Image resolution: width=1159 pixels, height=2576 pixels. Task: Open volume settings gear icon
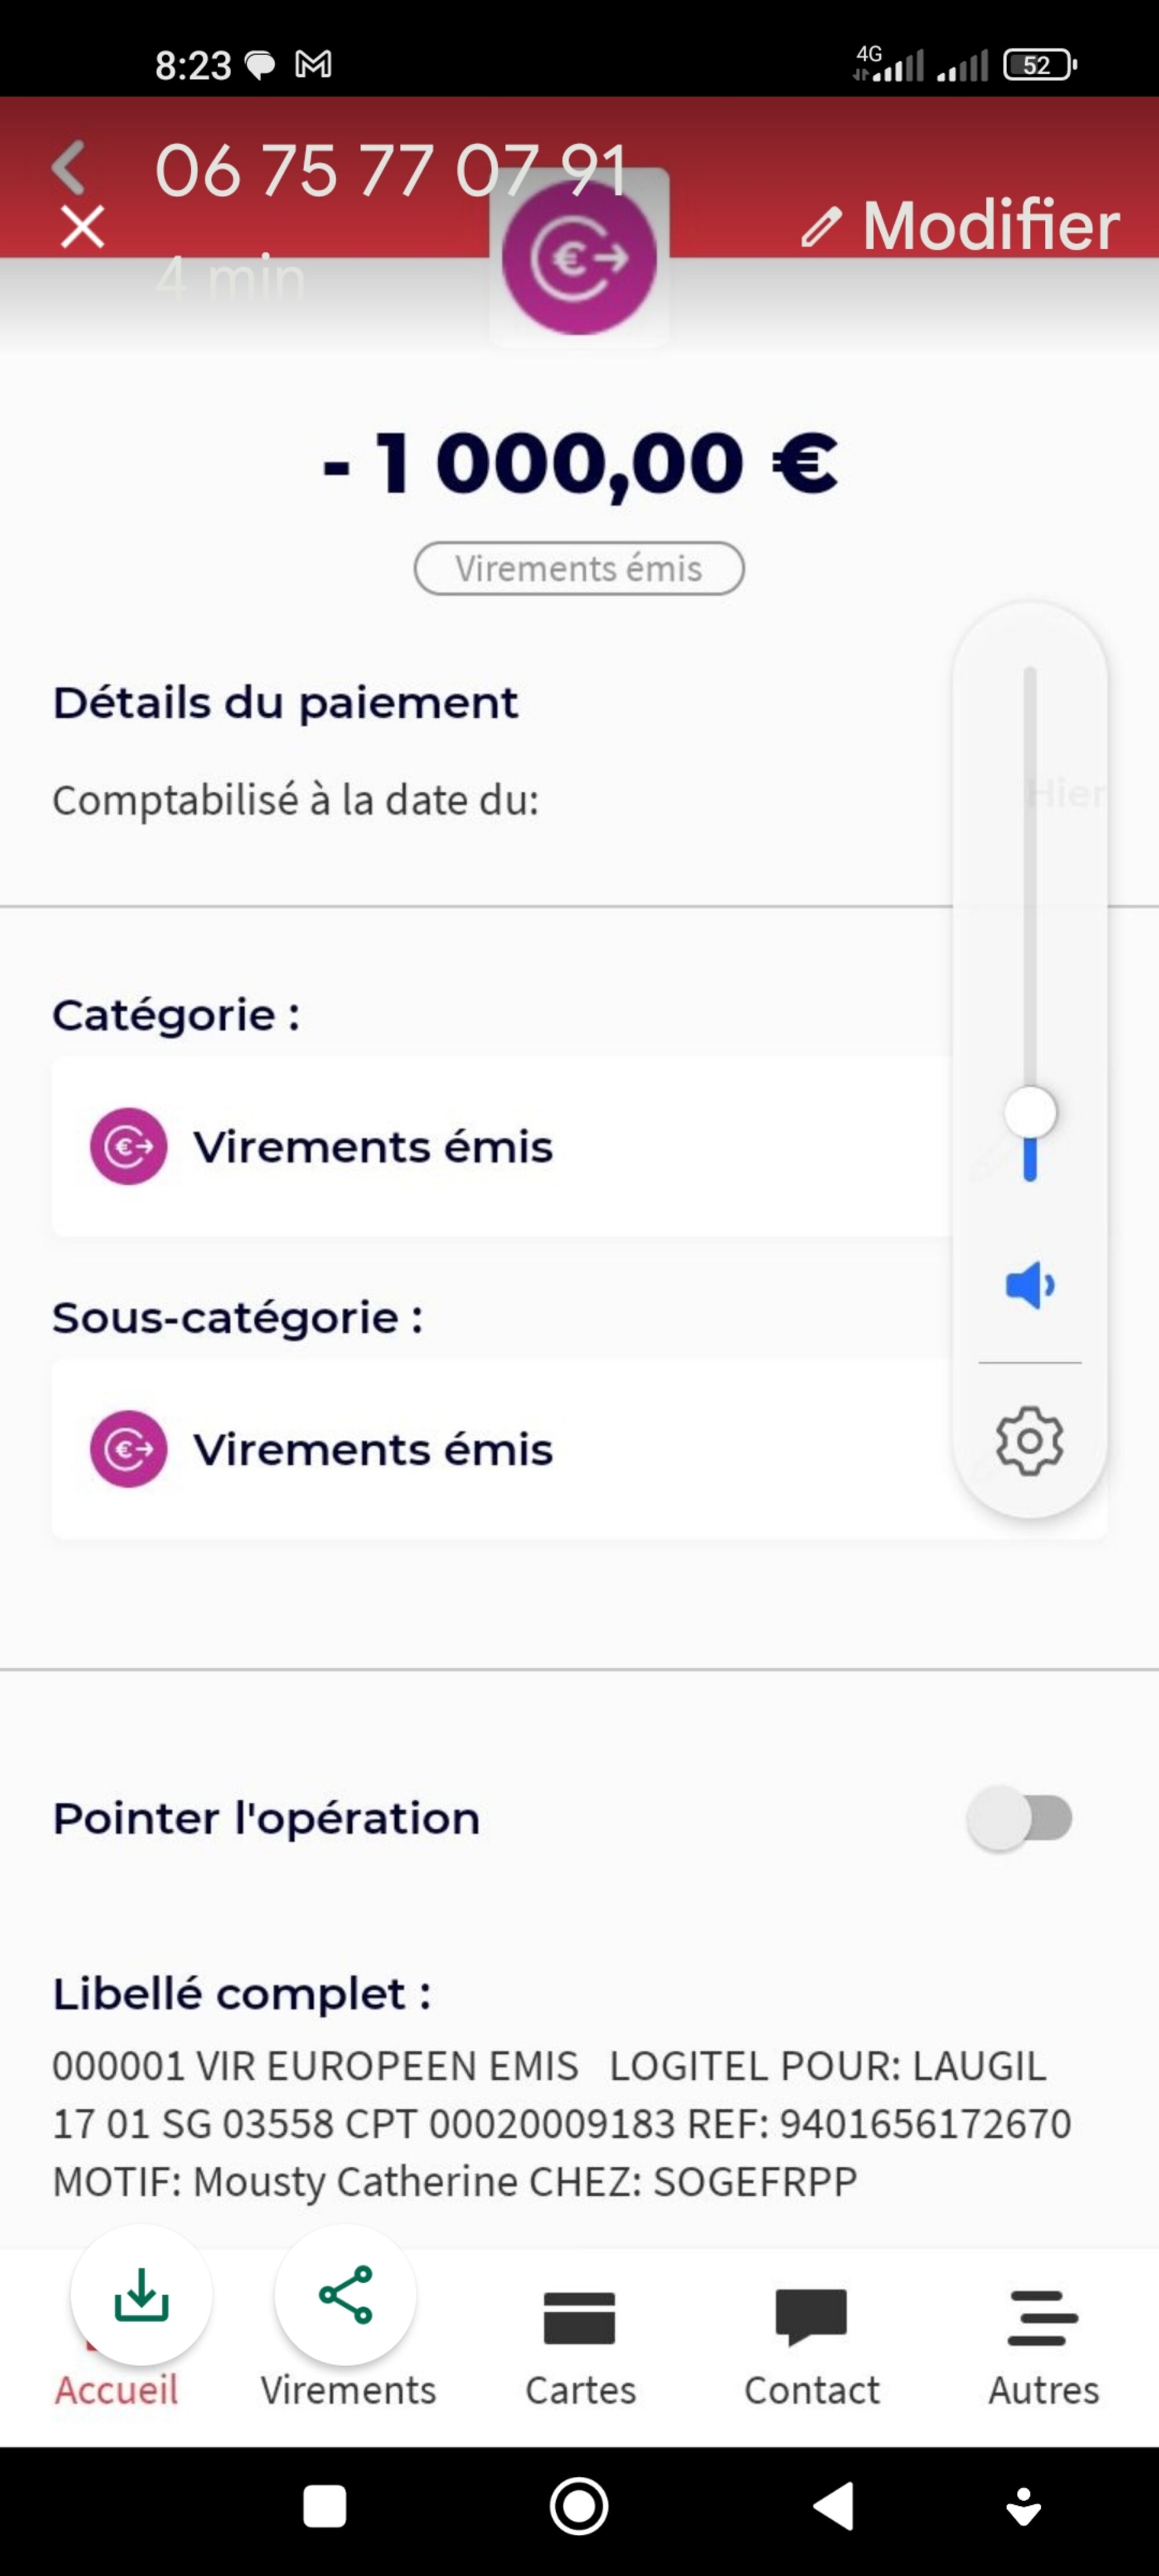1030,1441
